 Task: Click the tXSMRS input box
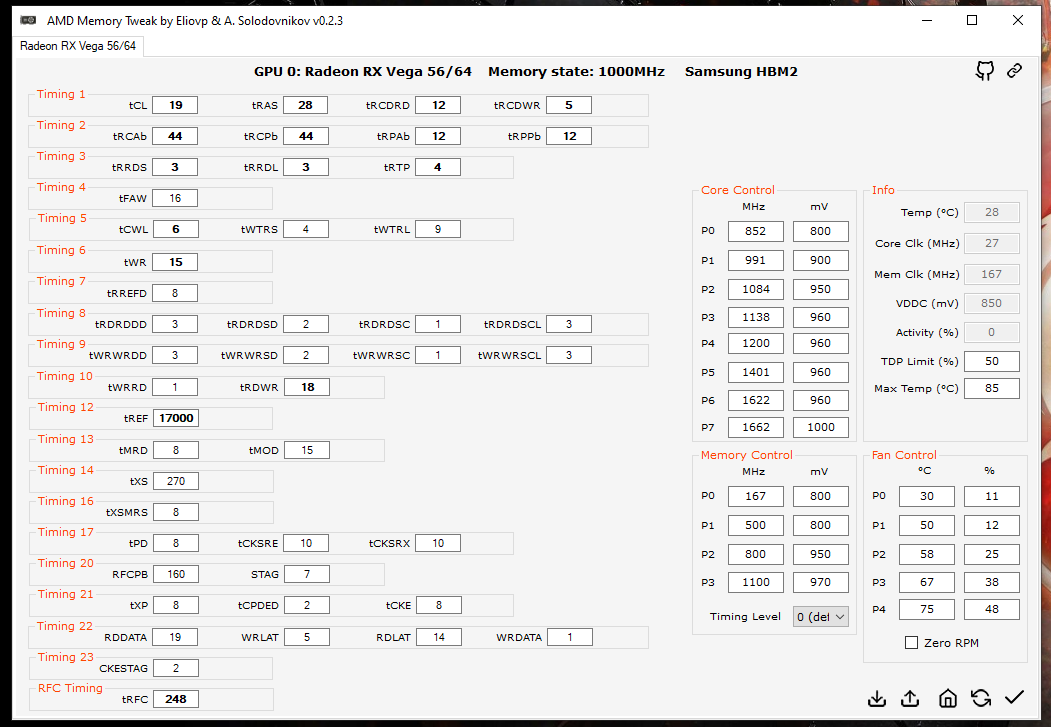[x=176, y=512]
